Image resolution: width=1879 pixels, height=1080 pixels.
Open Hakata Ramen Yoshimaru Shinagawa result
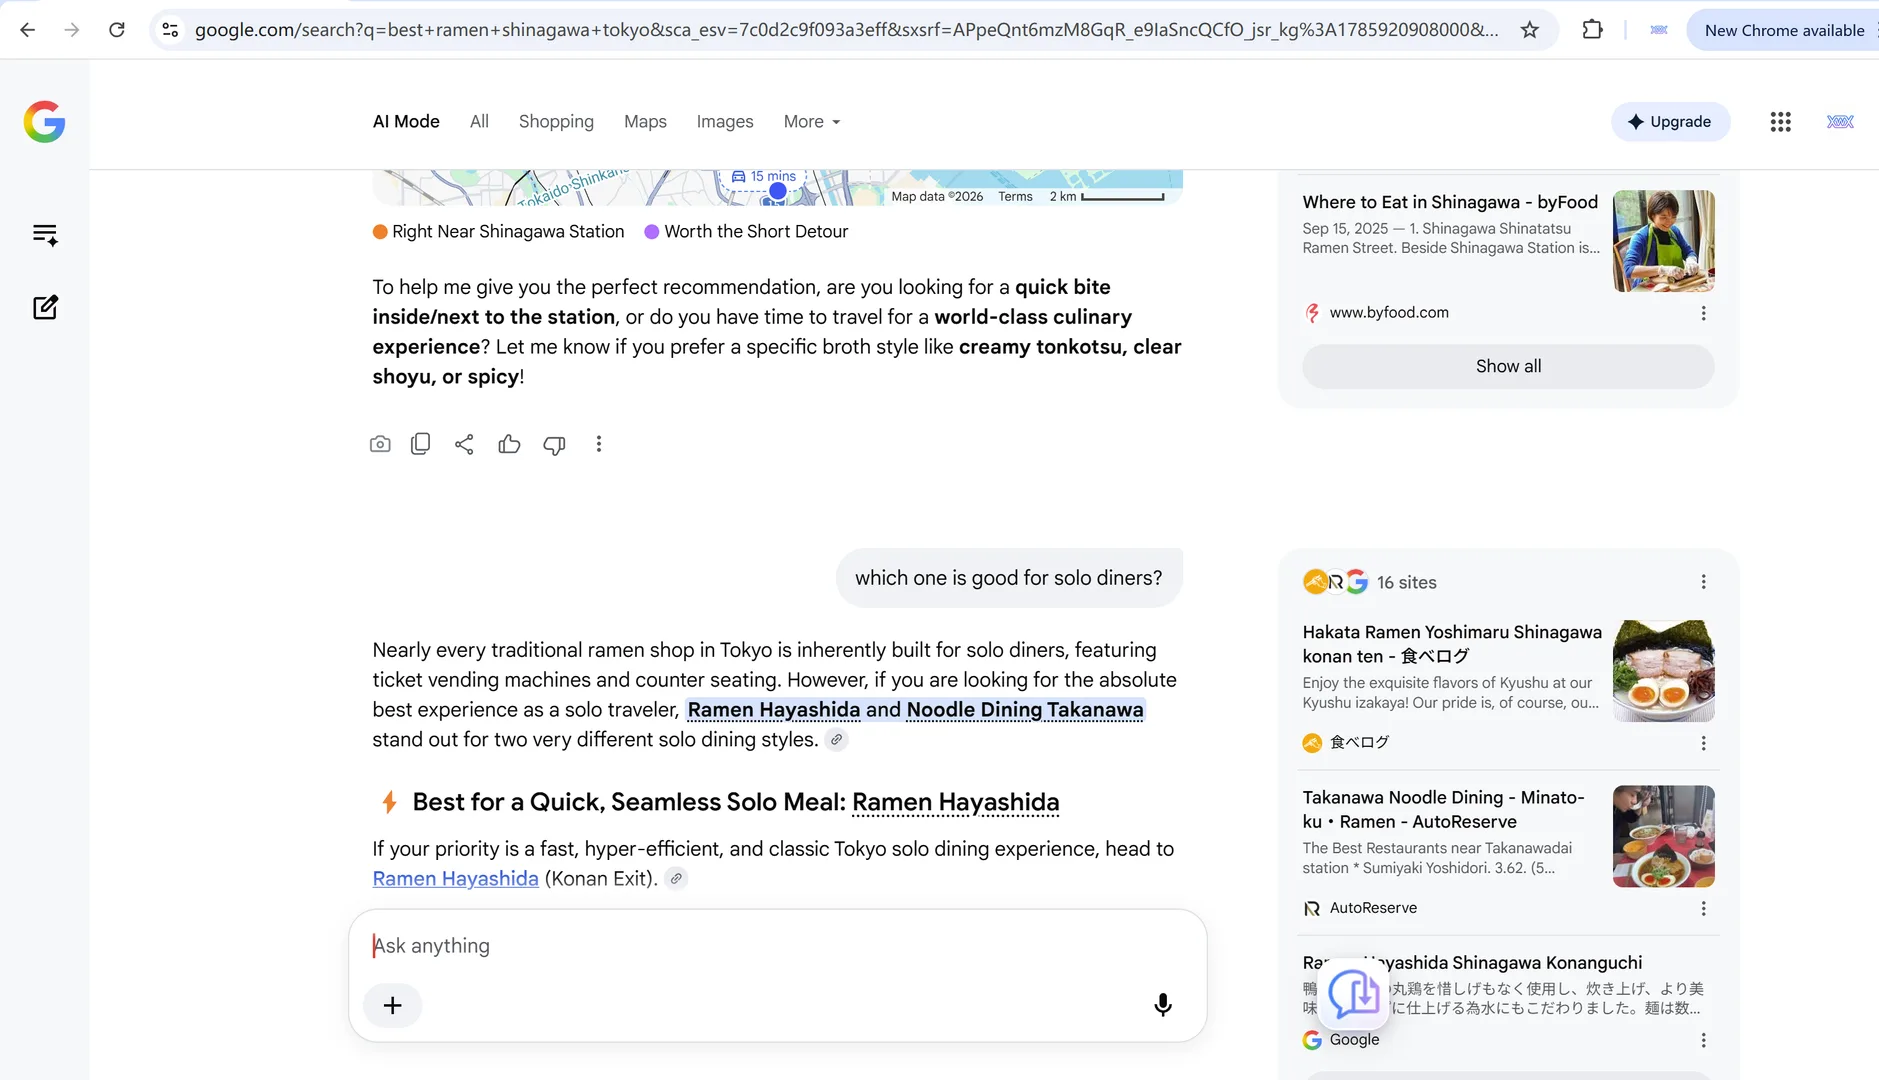coord(1452,644)
